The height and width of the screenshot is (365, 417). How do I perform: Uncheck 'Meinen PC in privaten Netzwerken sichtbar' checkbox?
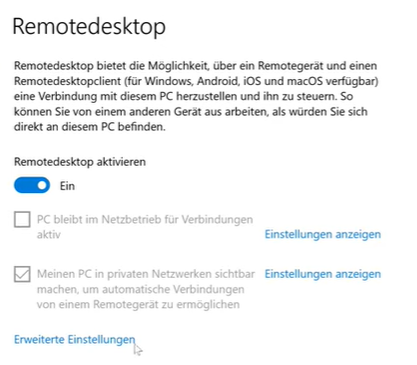pos(22,274)
